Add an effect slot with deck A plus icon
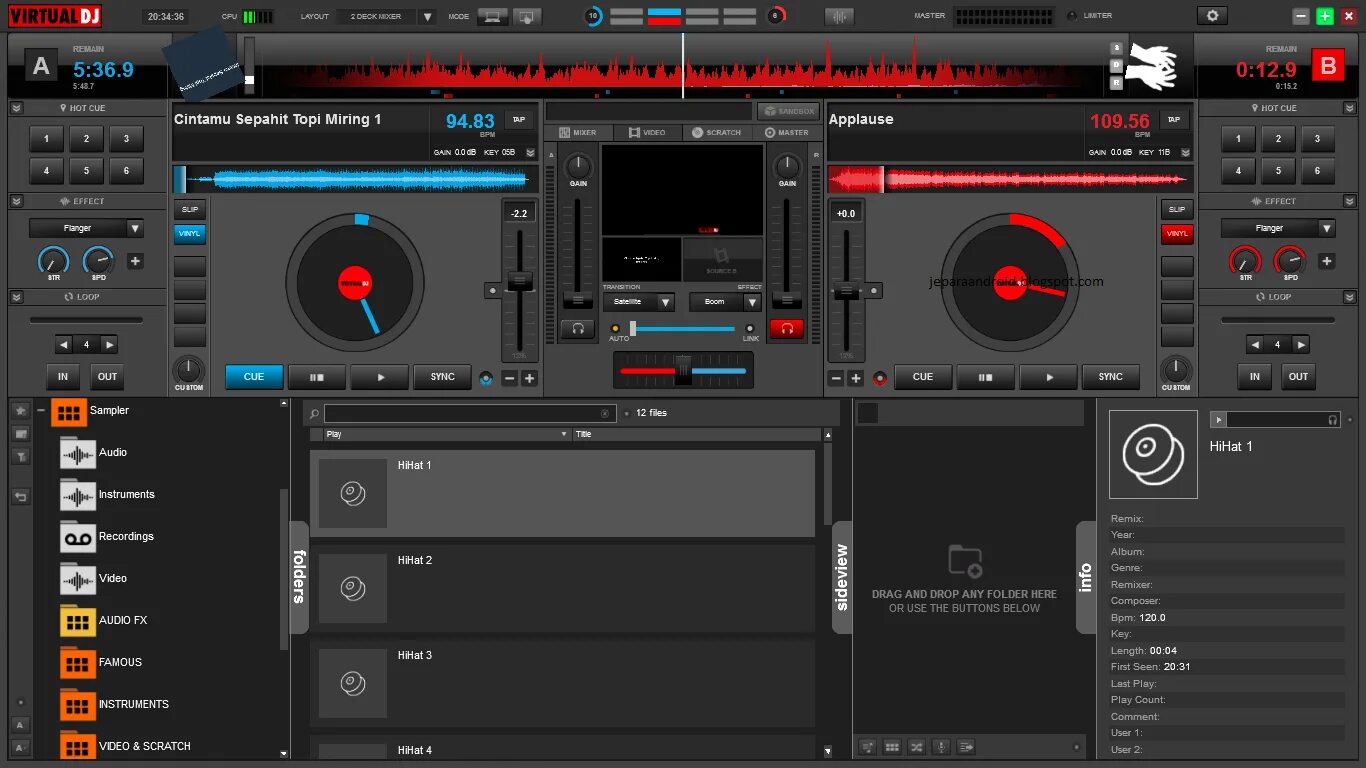1366x768 pixels. [135, 262]
